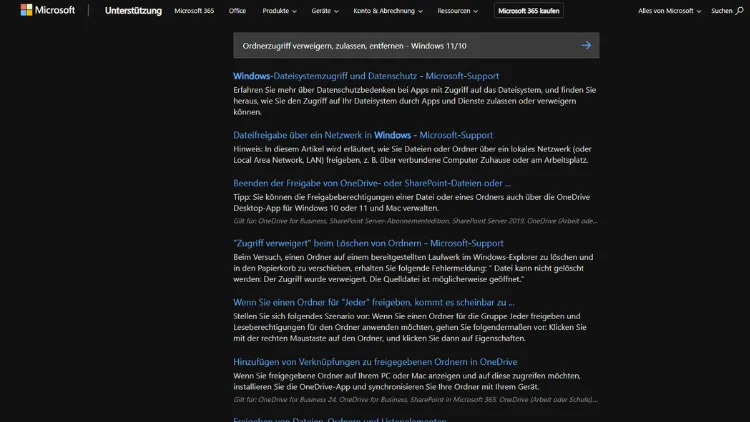Click the description starting "Beim Versuch, einen Ordner"

(x=413, y=268)
